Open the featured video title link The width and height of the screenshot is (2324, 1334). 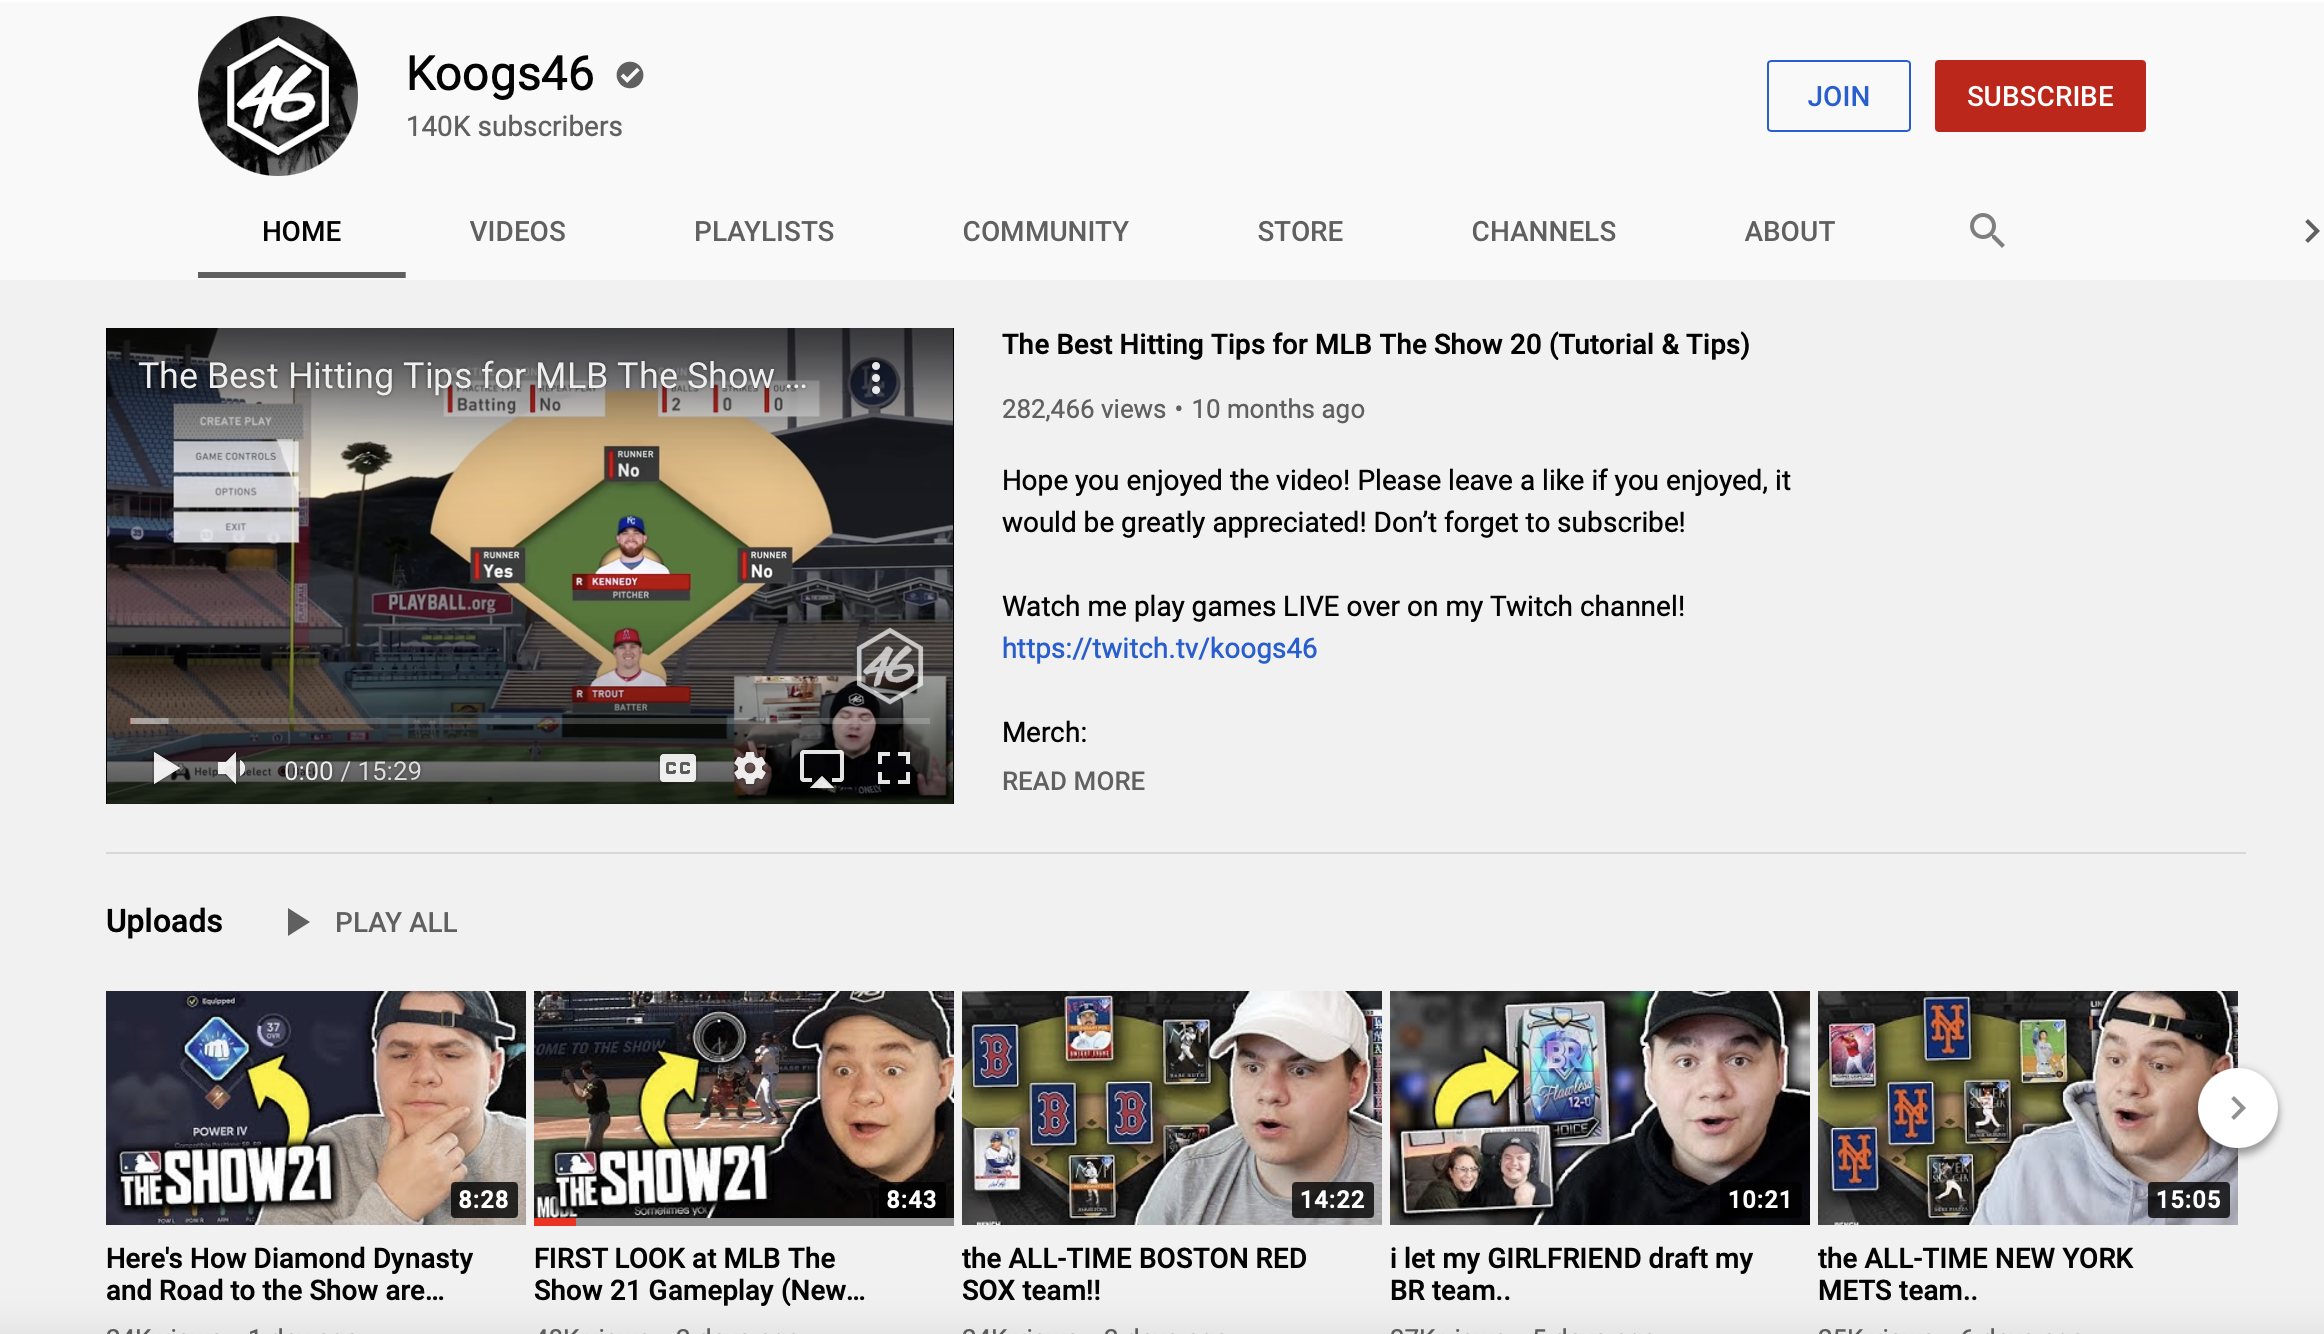1376,344
